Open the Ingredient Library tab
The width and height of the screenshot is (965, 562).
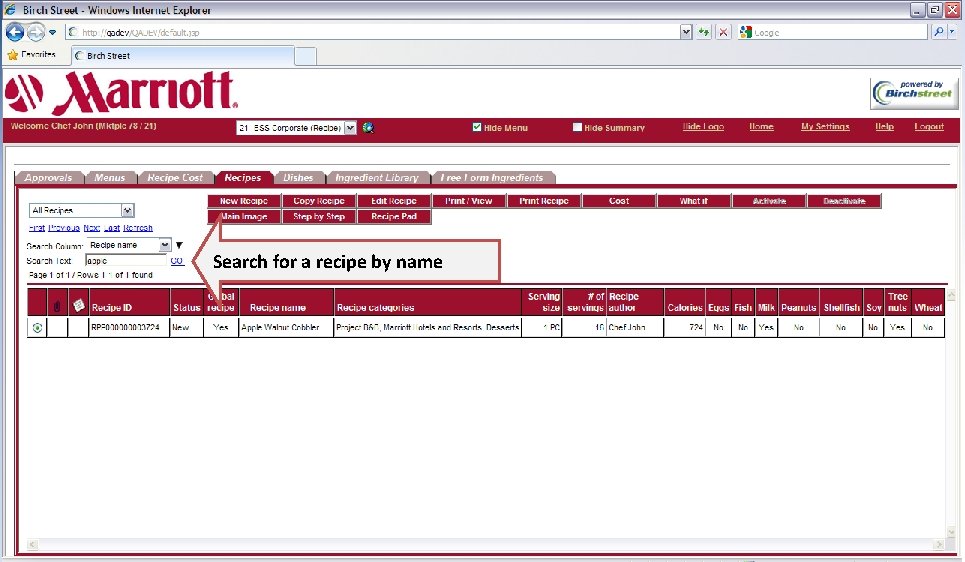(377, 177)
